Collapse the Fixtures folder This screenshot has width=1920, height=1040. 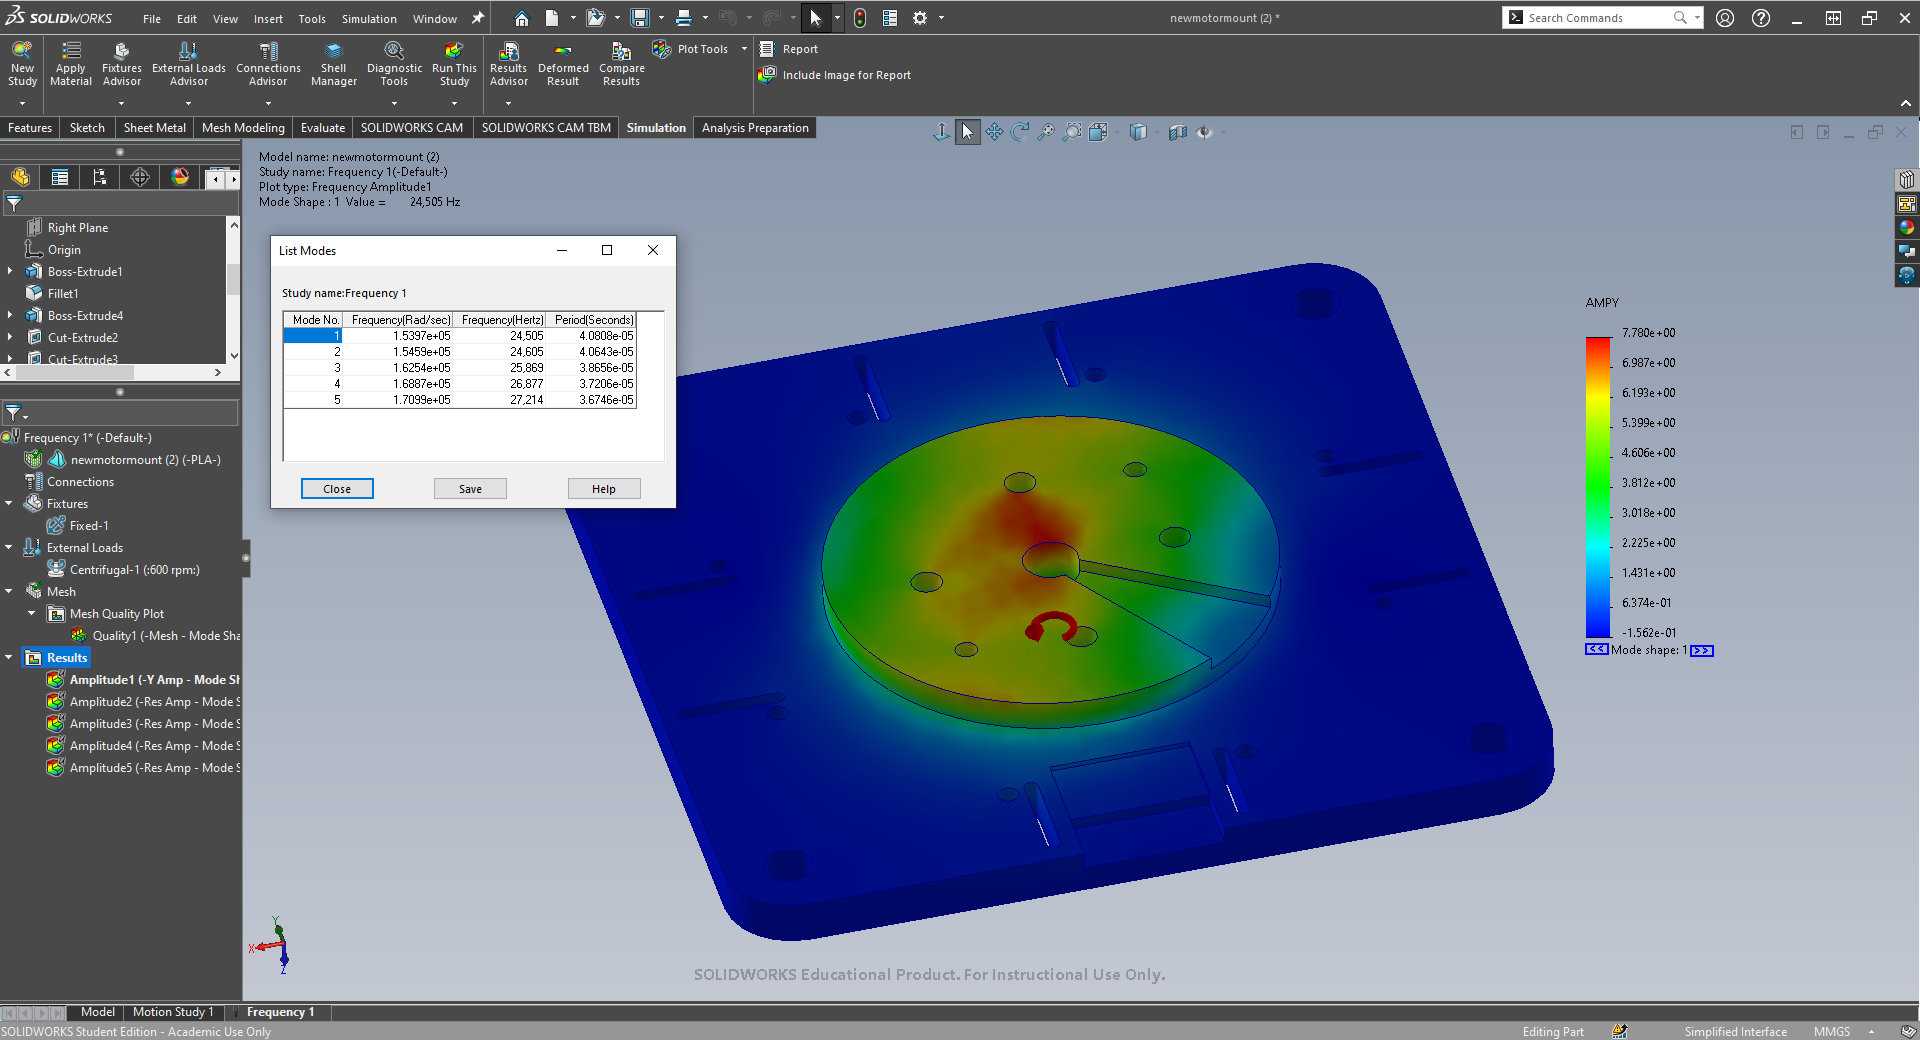(9, 503)
